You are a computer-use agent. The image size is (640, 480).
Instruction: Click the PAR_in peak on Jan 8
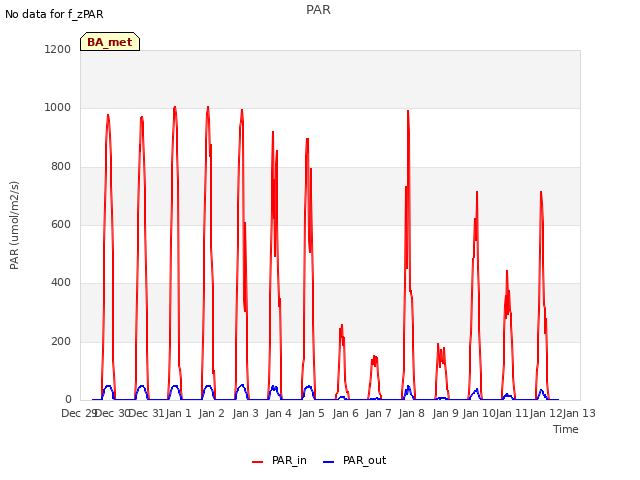[x=408, y=111]
